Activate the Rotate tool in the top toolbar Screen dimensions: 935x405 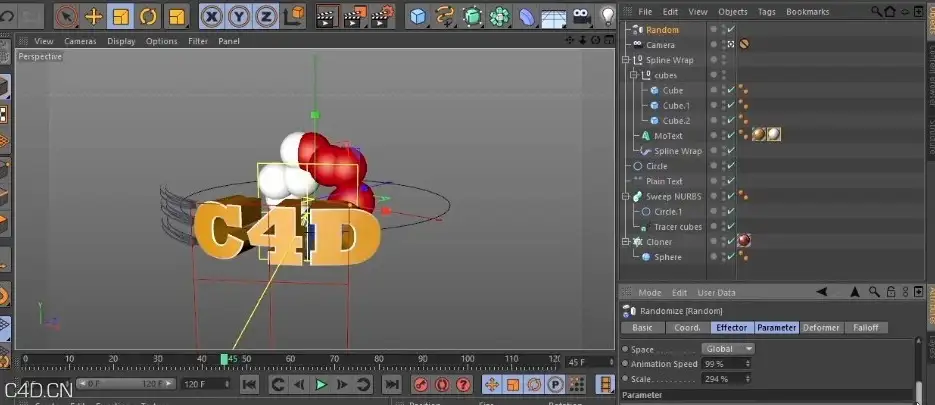click(x=148, y=16)
